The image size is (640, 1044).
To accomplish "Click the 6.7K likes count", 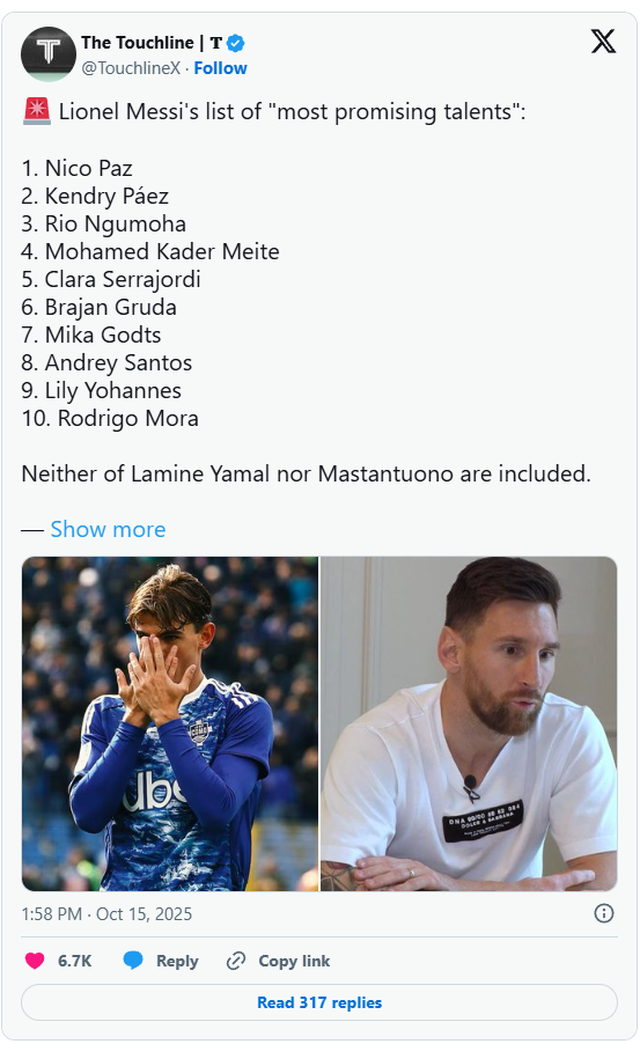I will pos(75,961).
